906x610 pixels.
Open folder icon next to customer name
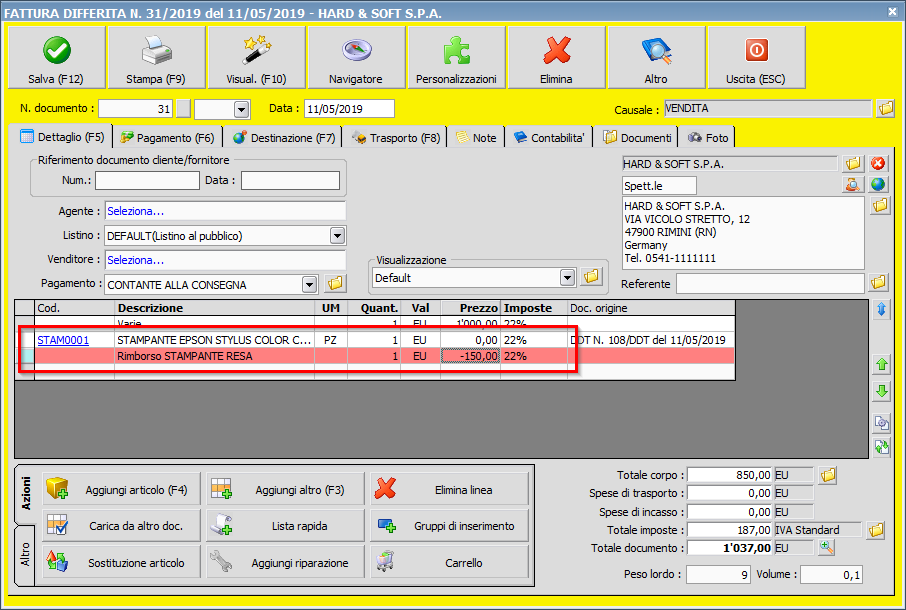point(853,164)
